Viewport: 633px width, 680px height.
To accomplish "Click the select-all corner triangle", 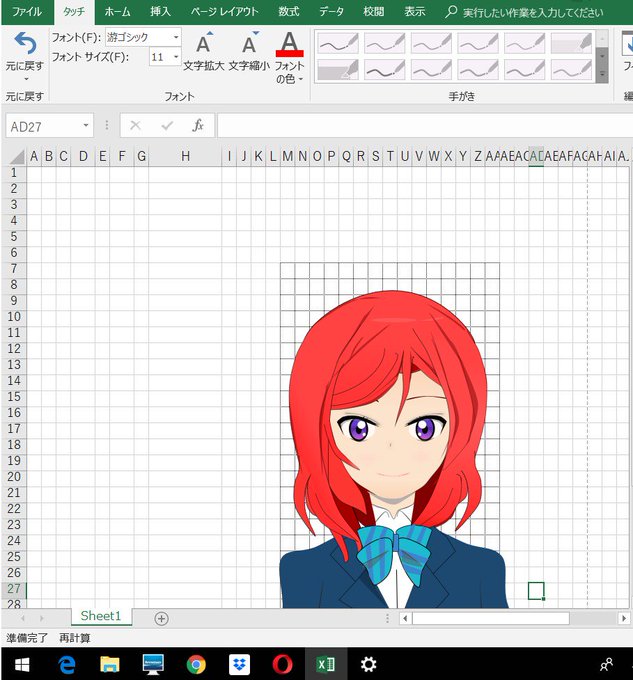I will (16, 157).
